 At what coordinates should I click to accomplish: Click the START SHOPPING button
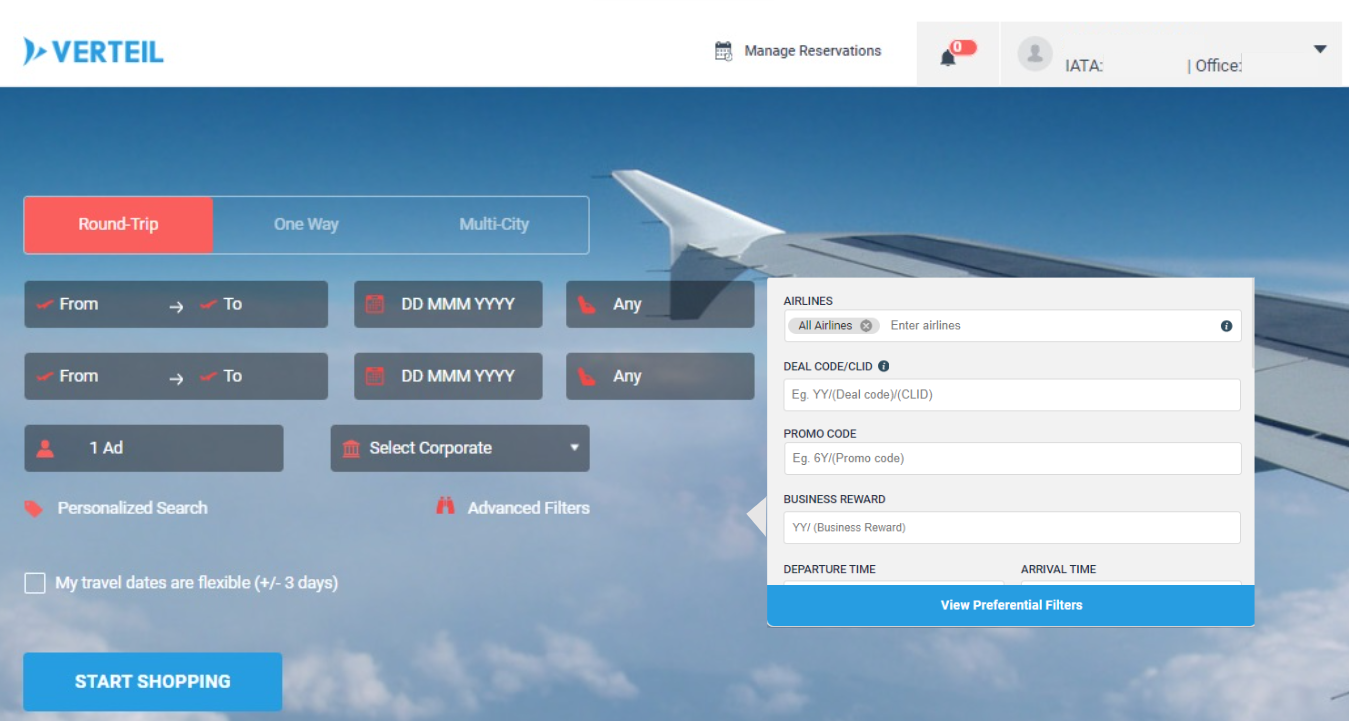tap(152, 681)
